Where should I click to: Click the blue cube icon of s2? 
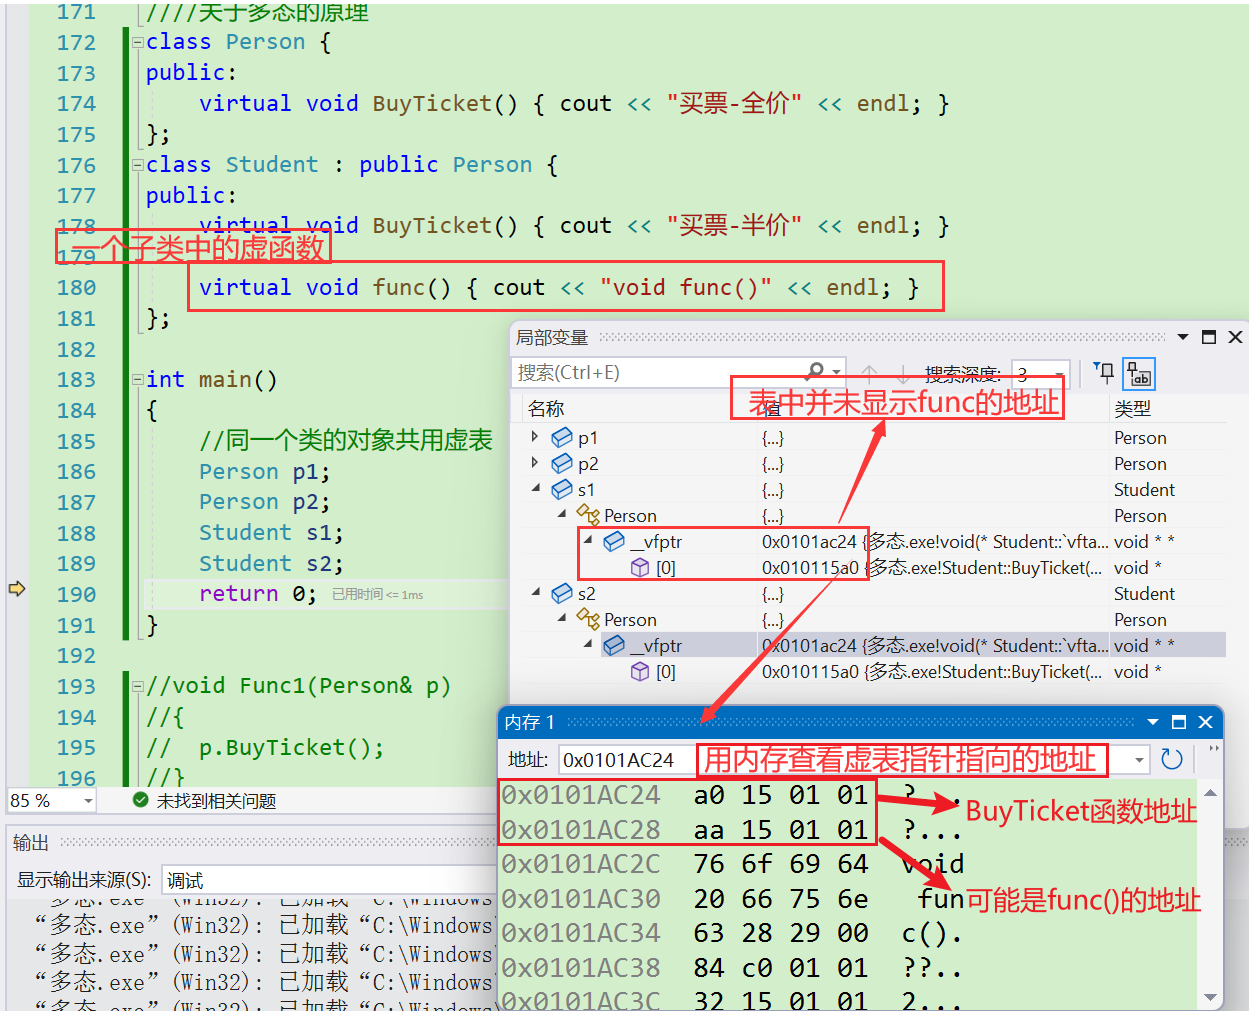(562, 593)
